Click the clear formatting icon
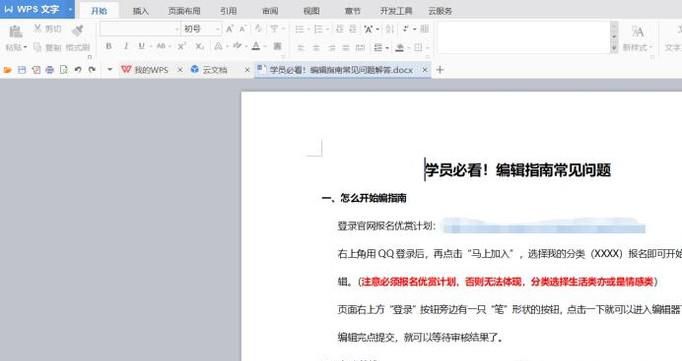The height and width of the screenshot is (361, 682). pos(258,29)
